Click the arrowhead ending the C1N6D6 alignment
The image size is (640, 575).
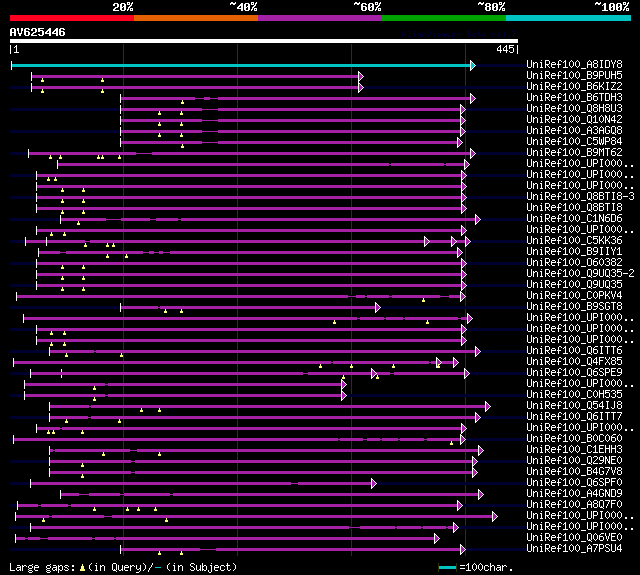(x=478, y=220)
